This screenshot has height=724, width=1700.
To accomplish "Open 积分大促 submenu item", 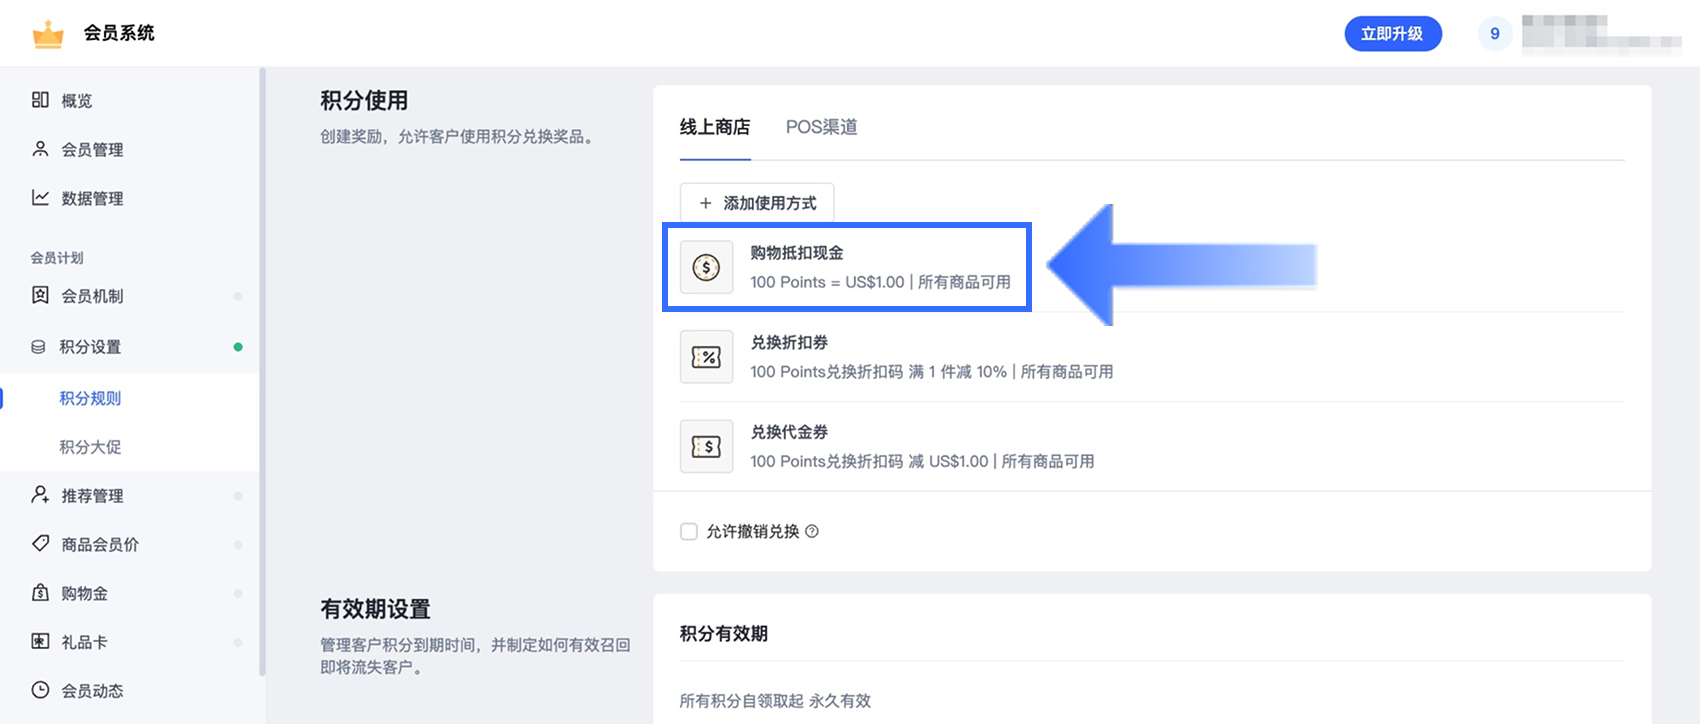I will [x=90, y=447].
